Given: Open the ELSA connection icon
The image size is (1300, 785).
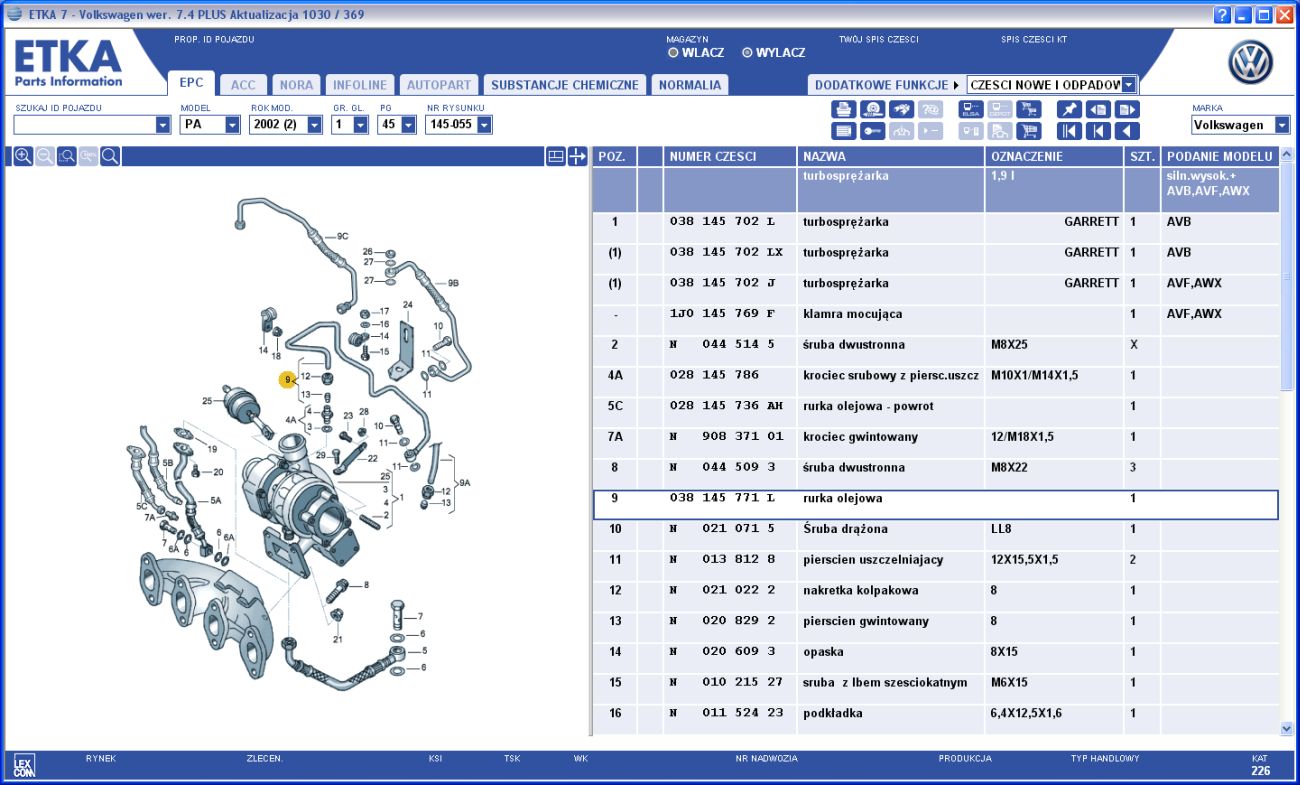Looking at the screenshot, I should 971,109.
